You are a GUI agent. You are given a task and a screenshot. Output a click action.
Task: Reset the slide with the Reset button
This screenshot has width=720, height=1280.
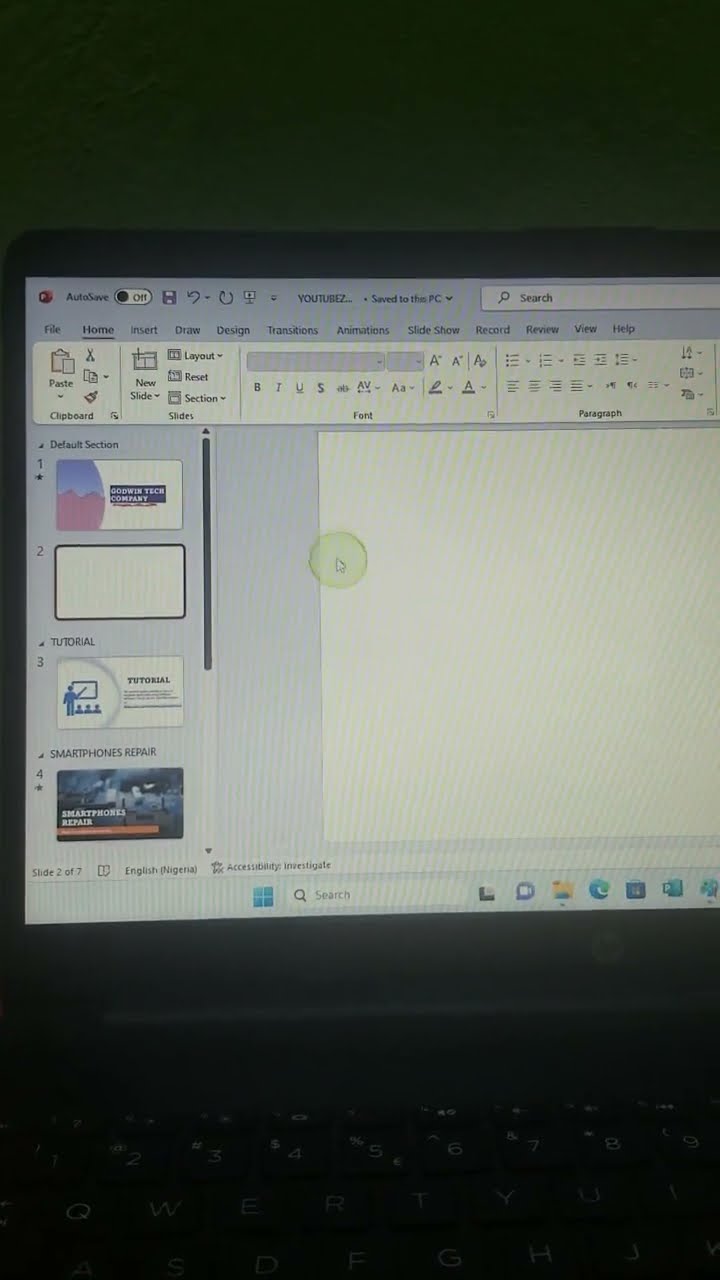pos(188,377)
